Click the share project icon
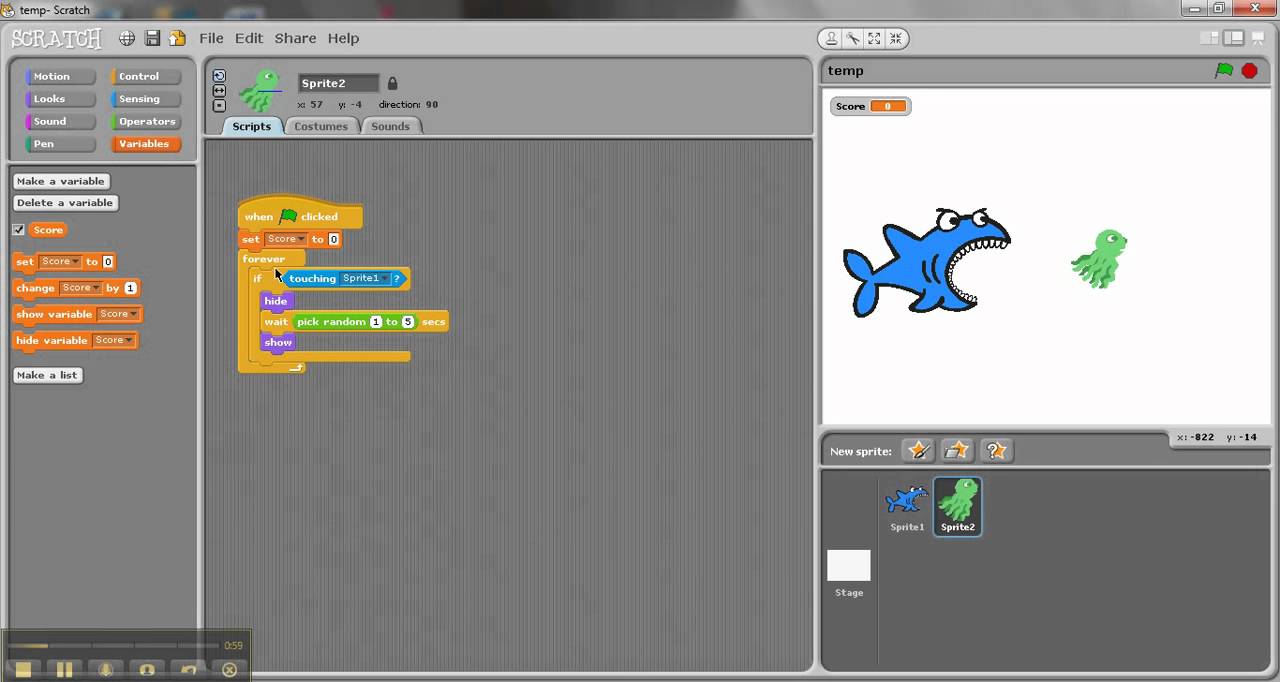 click(x=177, y=38)
